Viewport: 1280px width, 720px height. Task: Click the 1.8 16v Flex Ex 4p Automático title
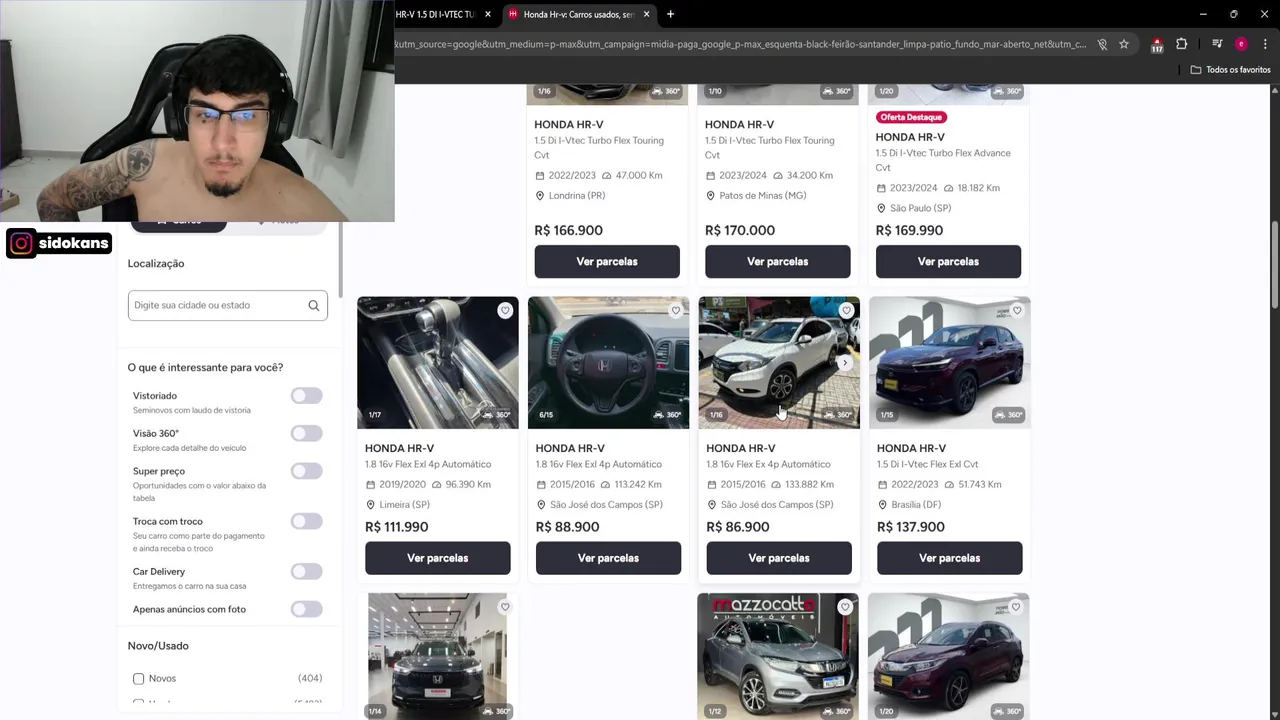768,464
